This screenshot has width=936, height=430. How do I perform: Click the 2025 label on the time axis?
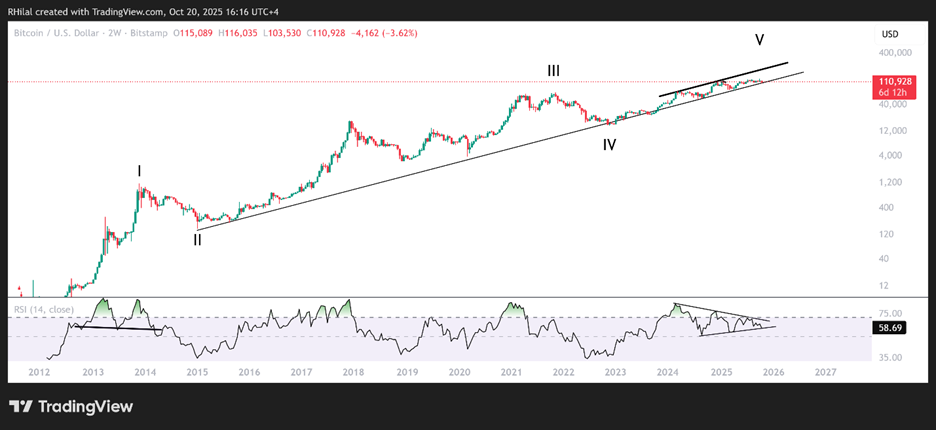click(721, 371)
